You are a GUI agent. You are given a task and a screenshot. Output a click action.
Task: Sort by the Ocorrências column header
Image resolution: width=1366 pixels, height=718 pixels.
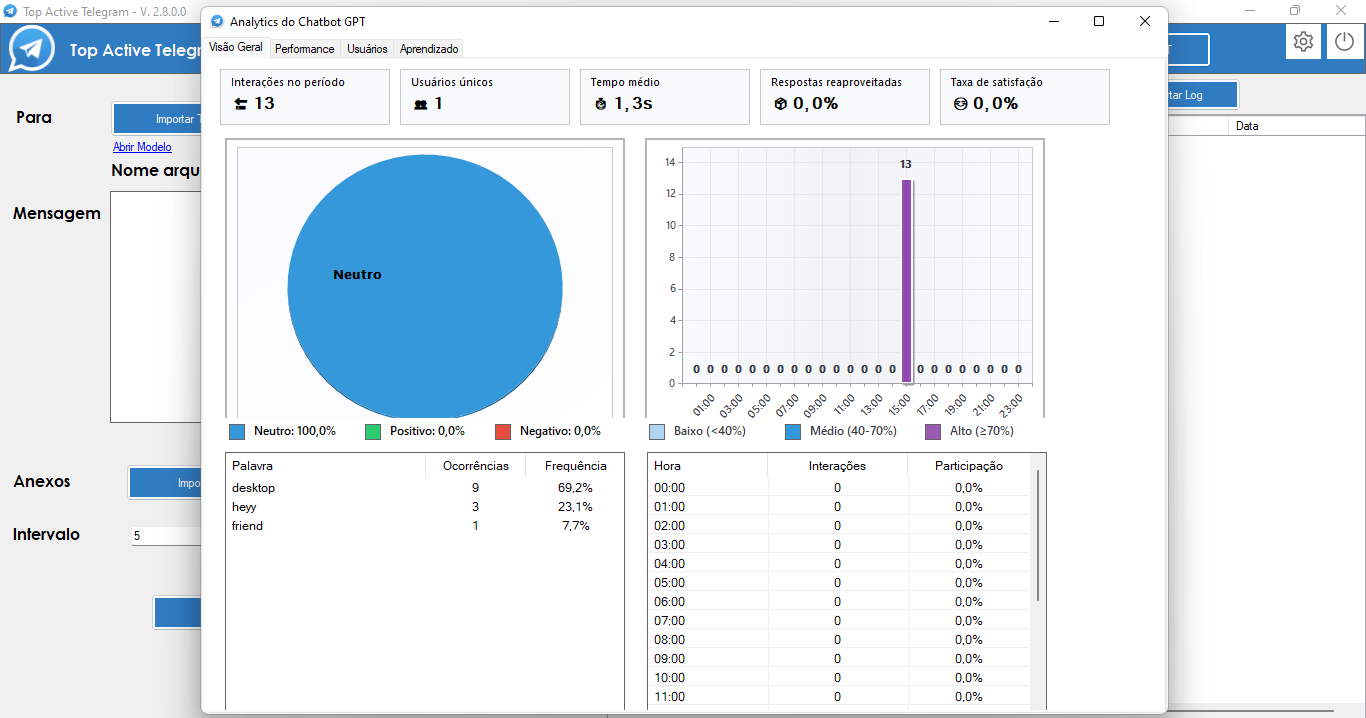[475, 466]
